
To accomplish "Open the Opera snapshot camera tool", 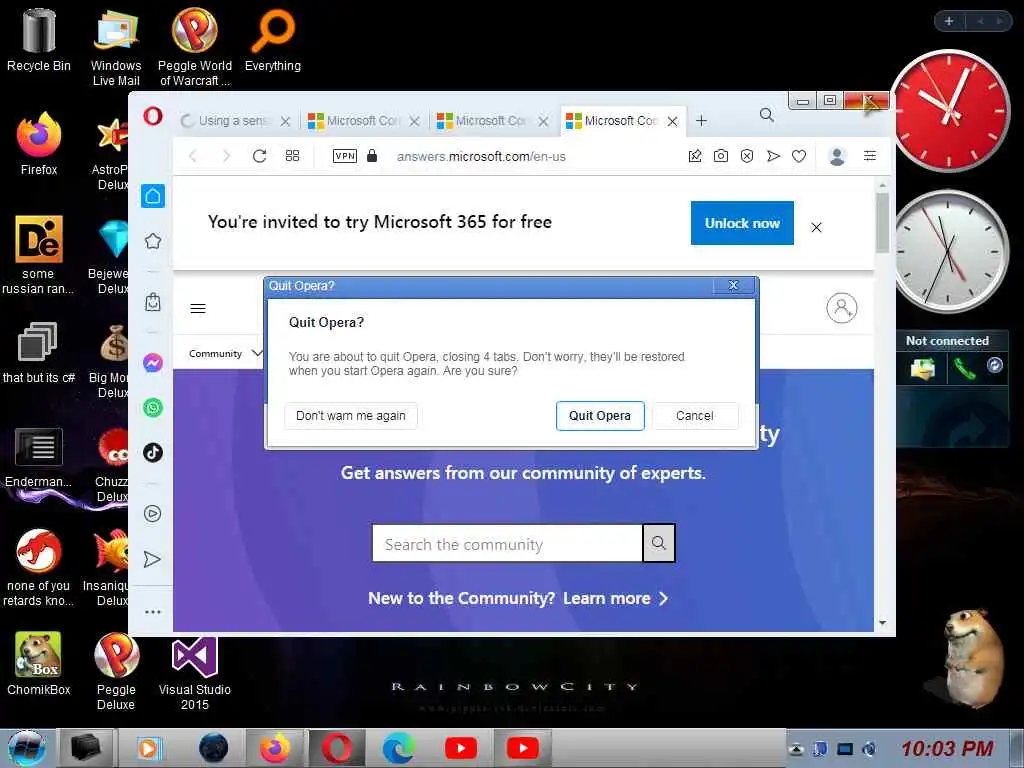I will click(720, 156).
